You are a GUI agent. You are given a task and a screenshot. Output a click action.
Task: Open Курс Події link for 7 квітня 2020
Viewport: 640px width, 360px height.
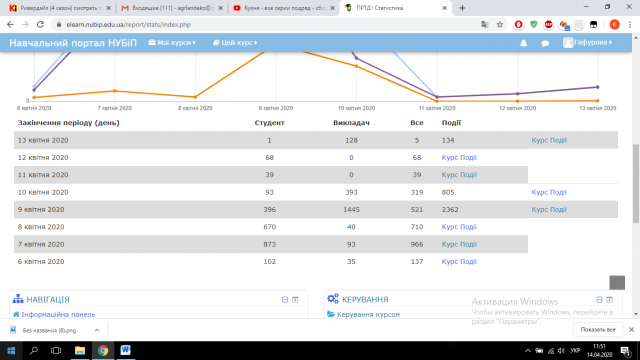pyautogui.click(x=459, y=244)
